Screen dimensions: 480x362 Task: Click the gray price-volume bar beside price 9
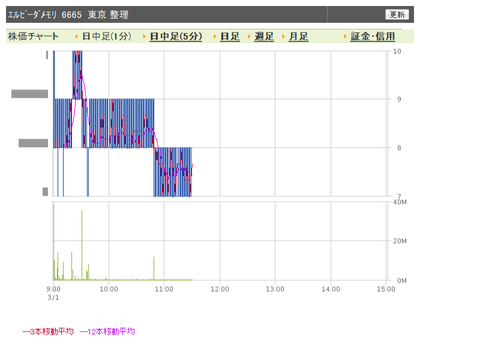pyautogui.click(x=30, y=94)
